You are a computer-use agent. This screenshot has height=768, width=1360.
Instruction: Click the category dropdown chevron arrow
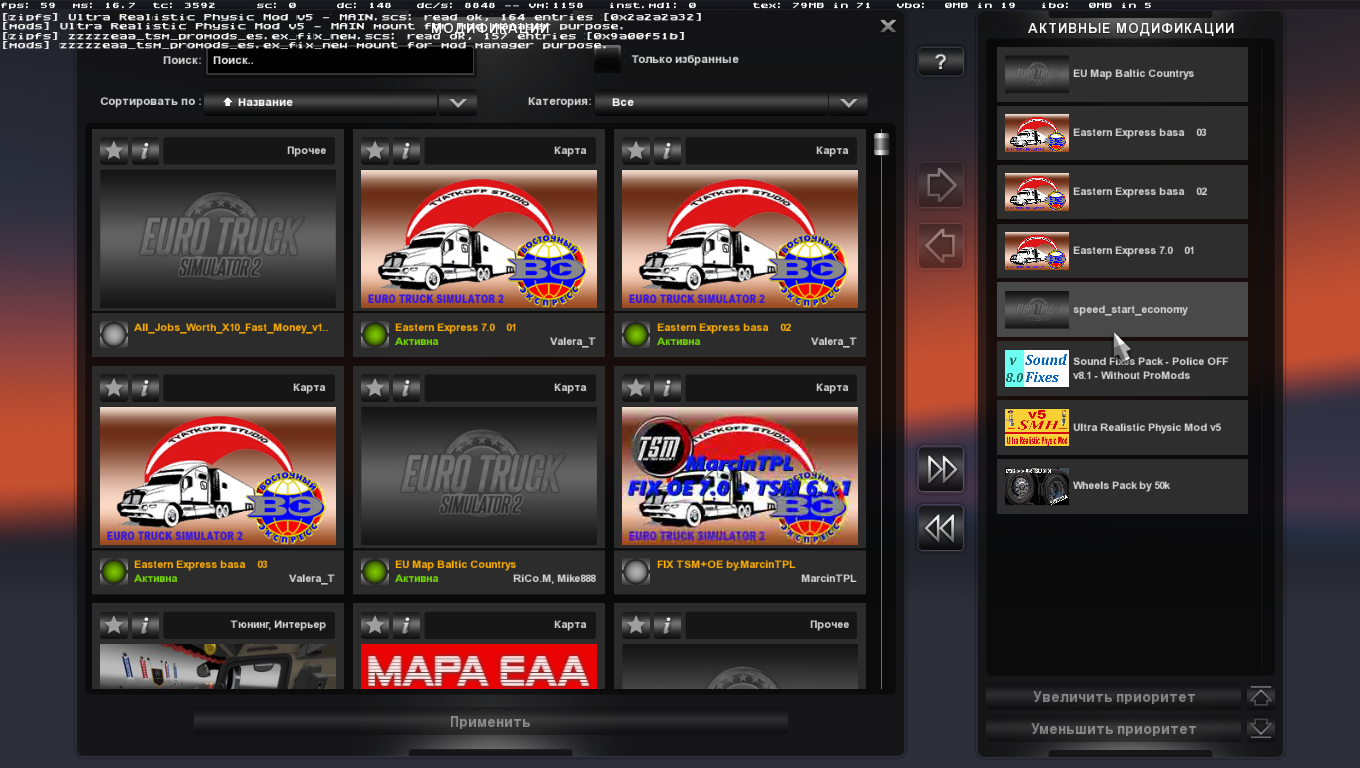click(848, 102)
